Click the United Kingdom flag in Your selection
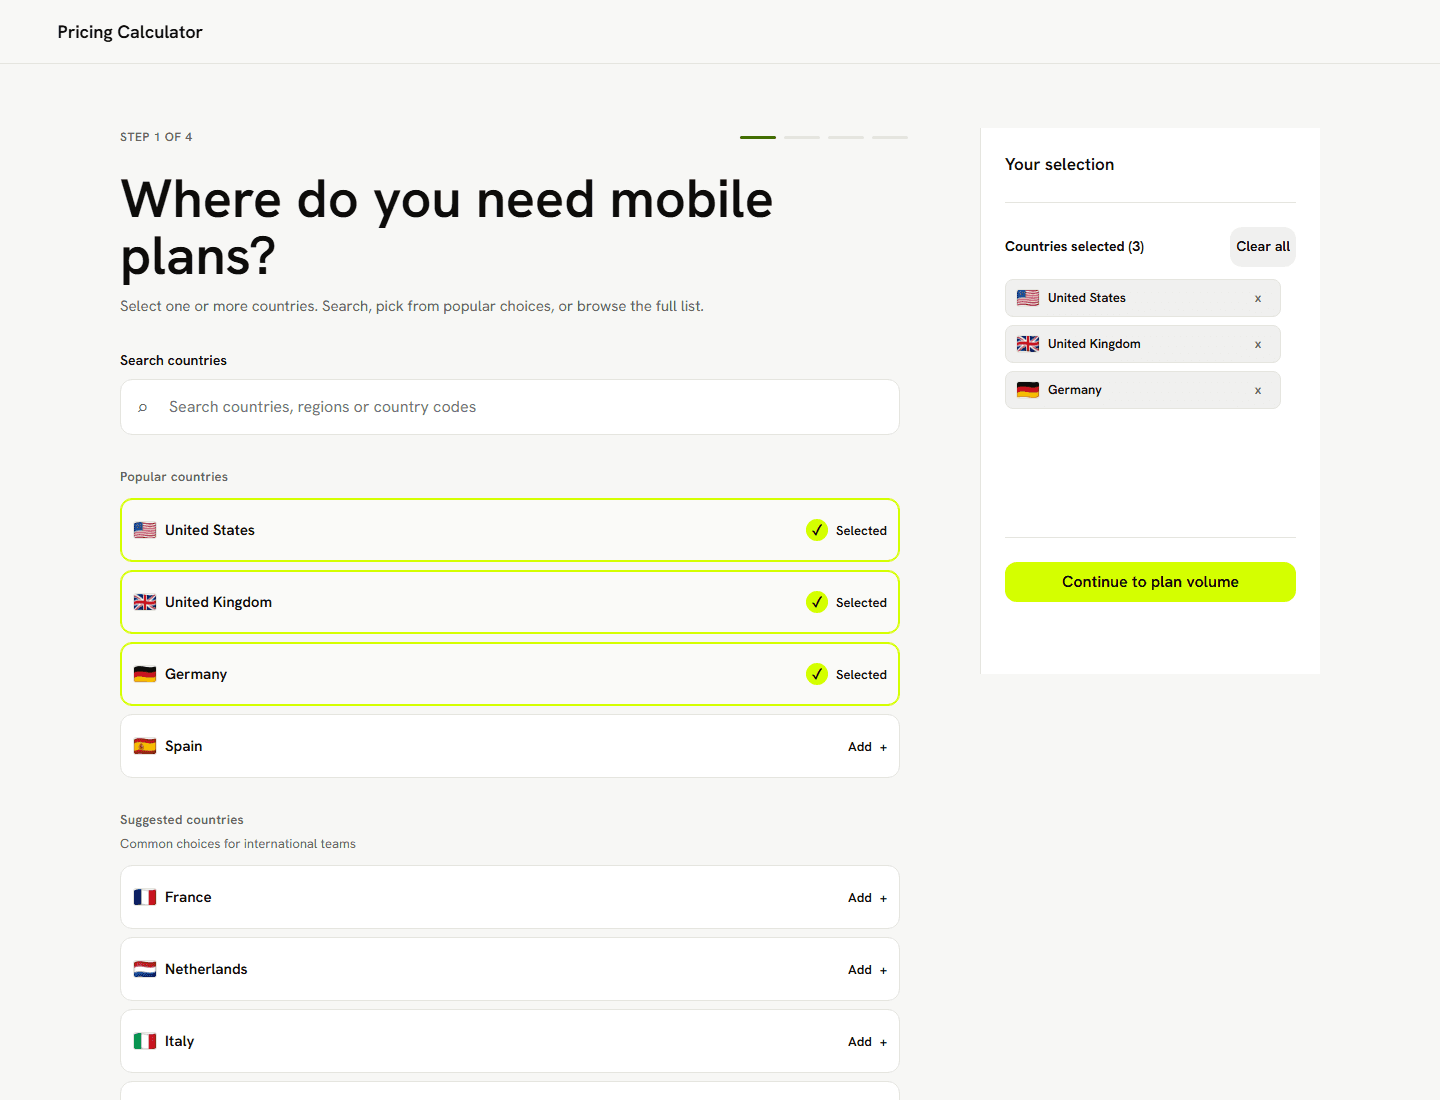Screen dimensions: 1440x1100 pos(1028,344)
